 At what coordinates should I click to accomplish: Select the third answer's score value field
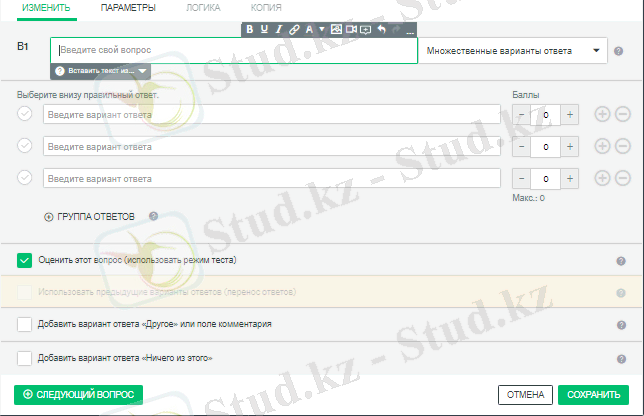[x=545, y=179]
